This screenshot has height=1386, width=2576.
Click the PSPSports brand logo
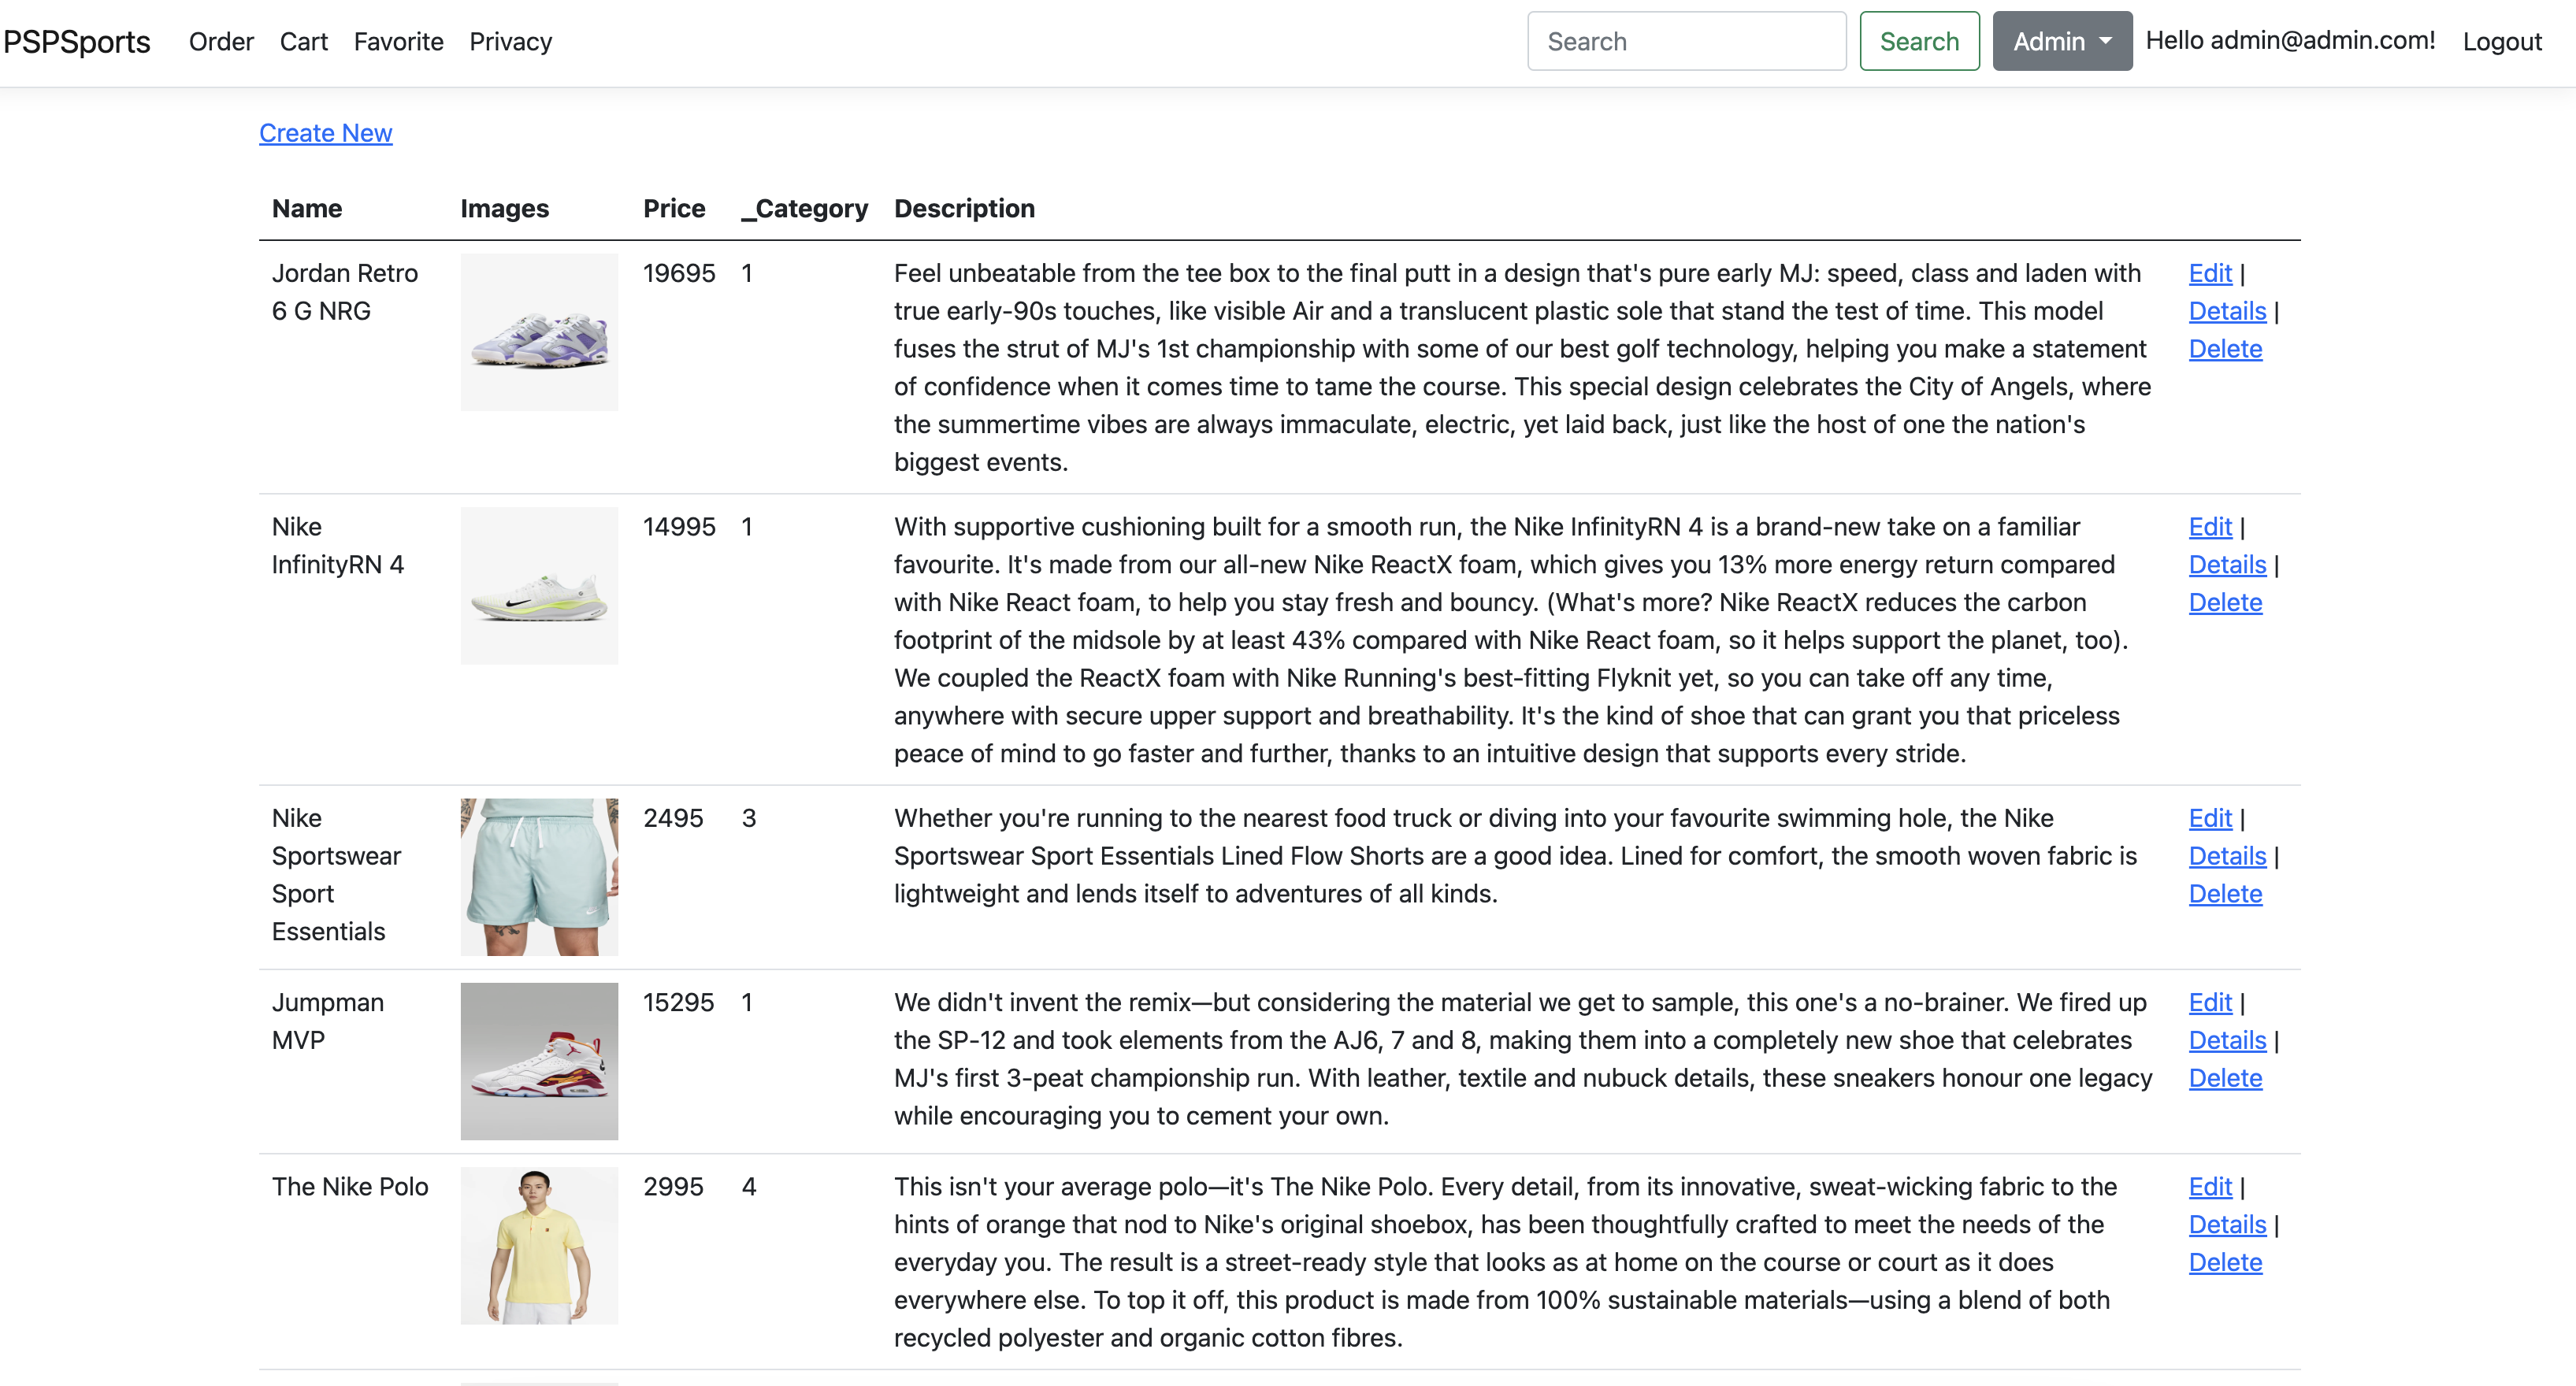[x=77, y=41]
